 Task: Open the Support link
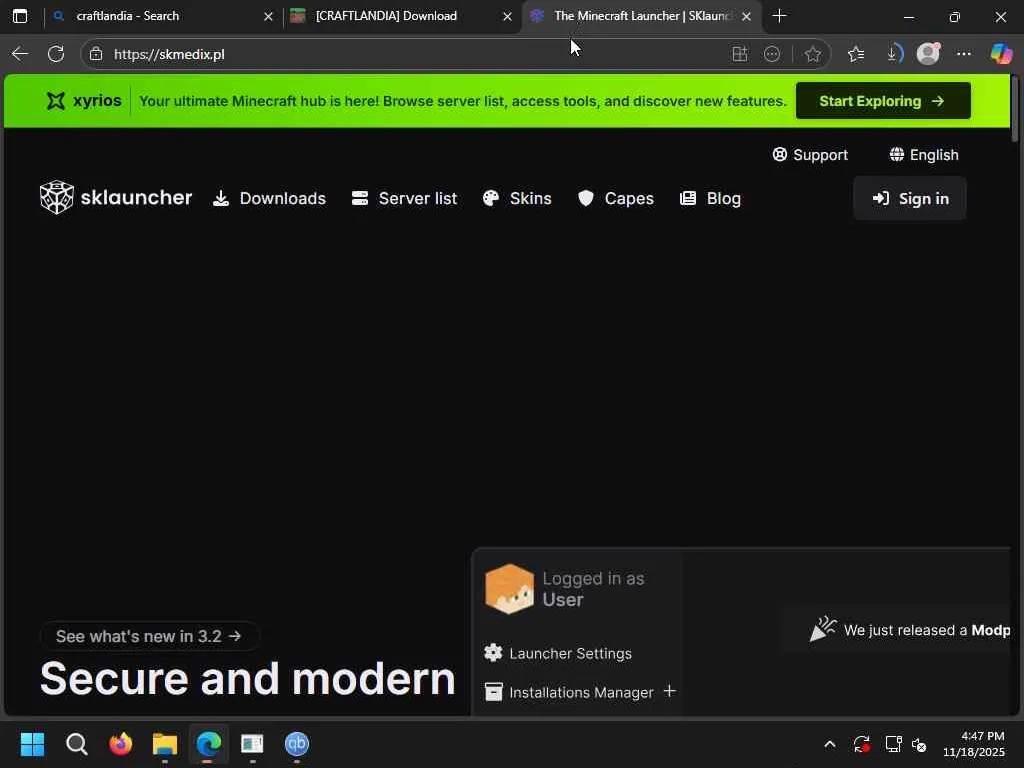810,155
